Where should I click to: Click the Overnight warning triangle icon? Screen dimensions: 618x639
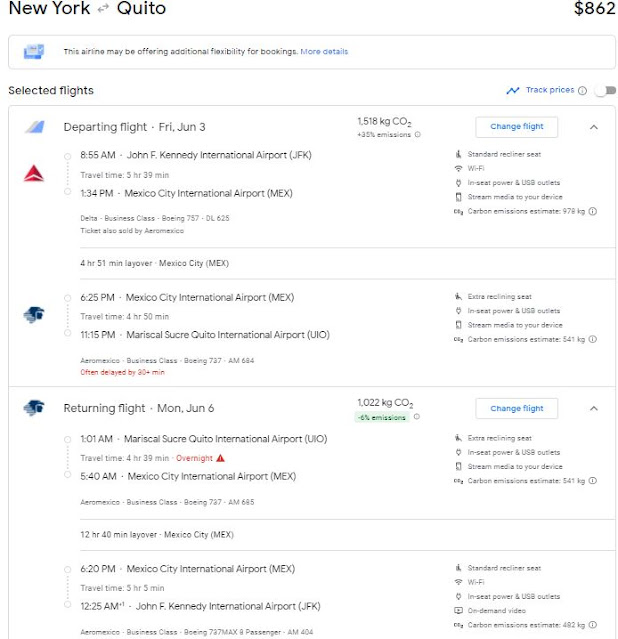click(x=220, y=458)
